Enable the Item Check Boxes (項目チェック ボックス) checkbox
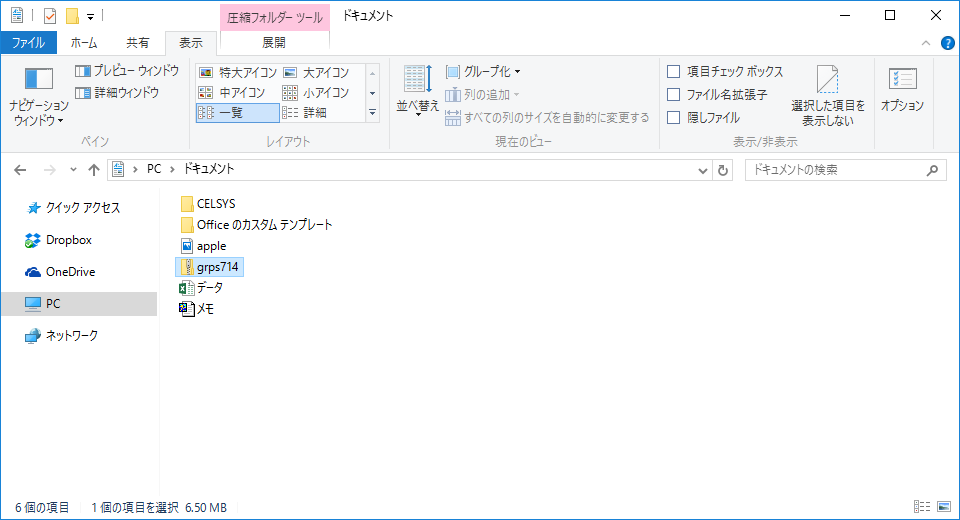Screen dimensions: 960x520 pos(674,72)
